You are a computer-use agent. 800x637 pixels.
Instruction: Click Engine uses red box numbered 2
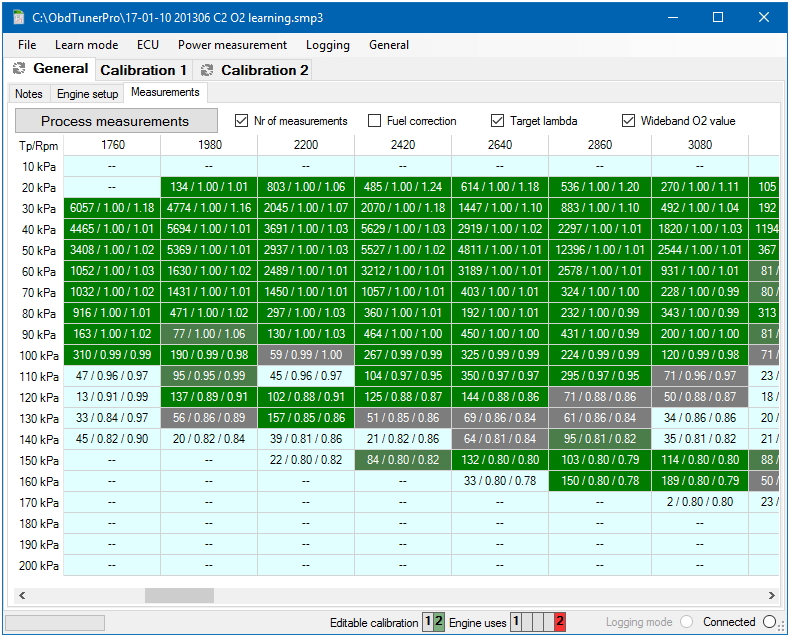tap(560, 622)
